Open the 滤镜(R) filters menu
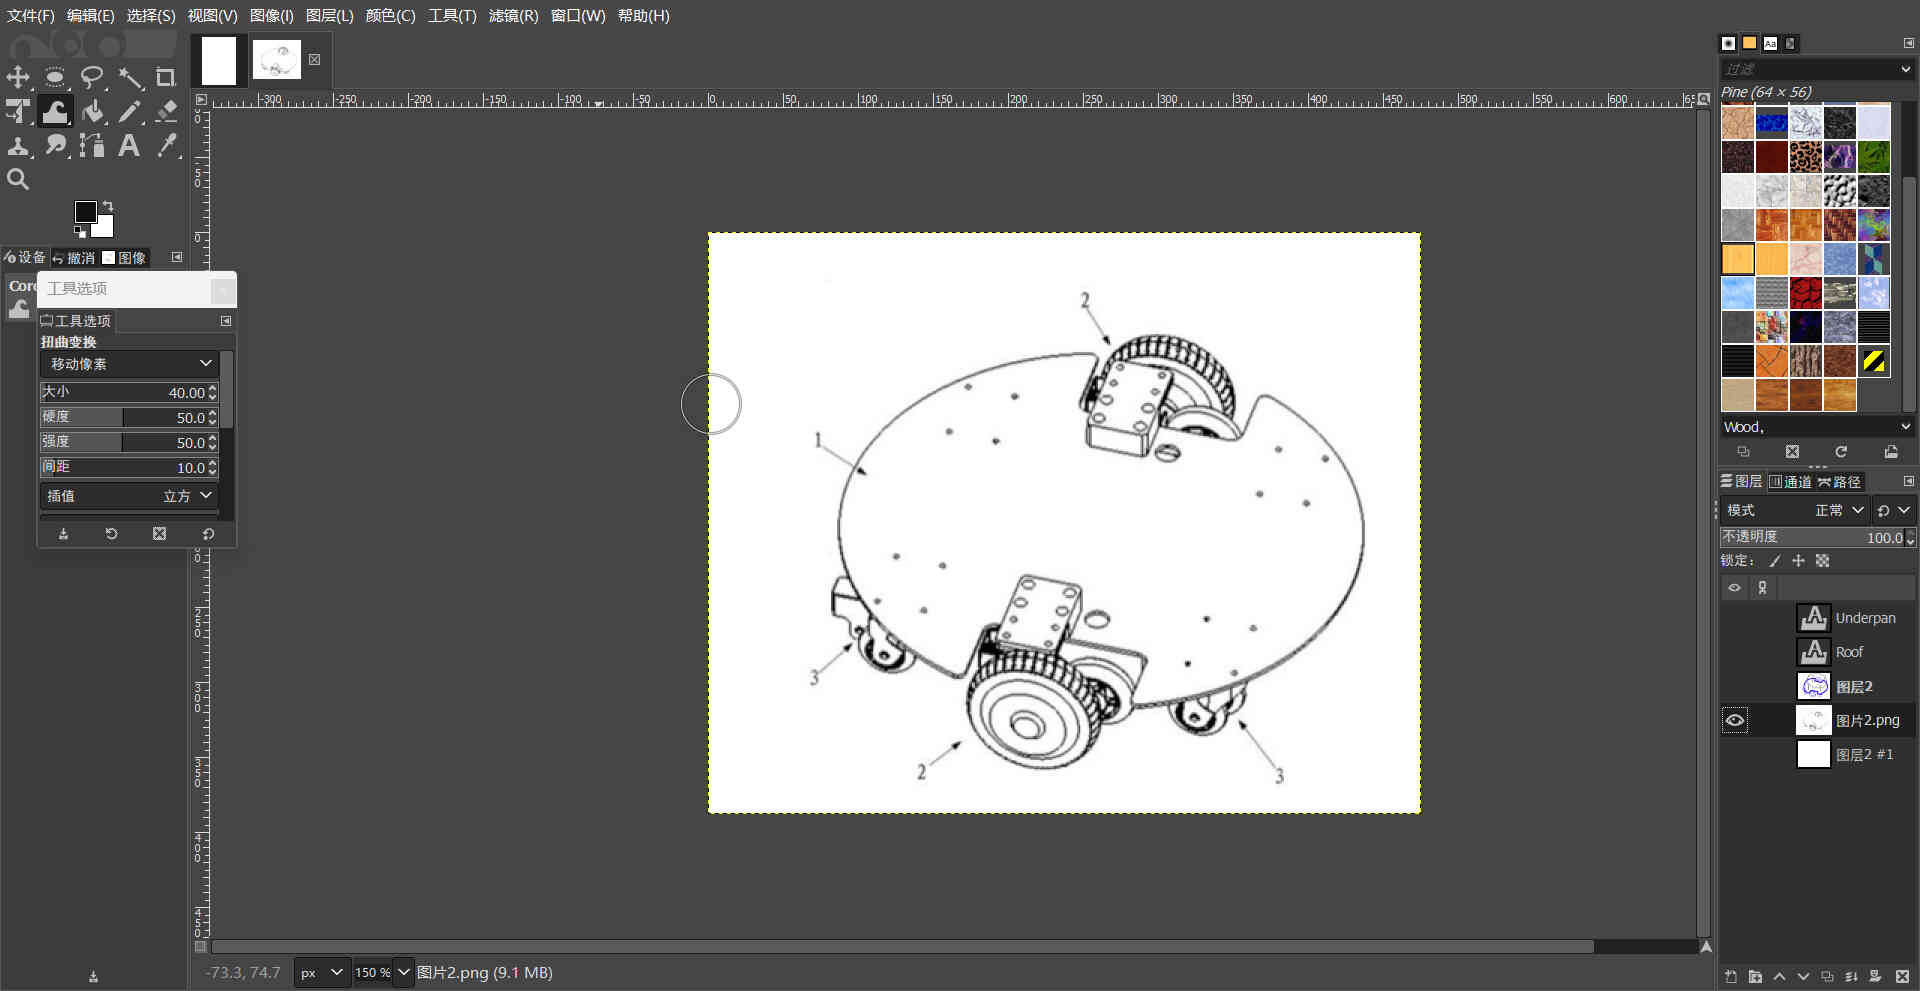This screenshot has height=991, width=1920. (x=513, y=16)
